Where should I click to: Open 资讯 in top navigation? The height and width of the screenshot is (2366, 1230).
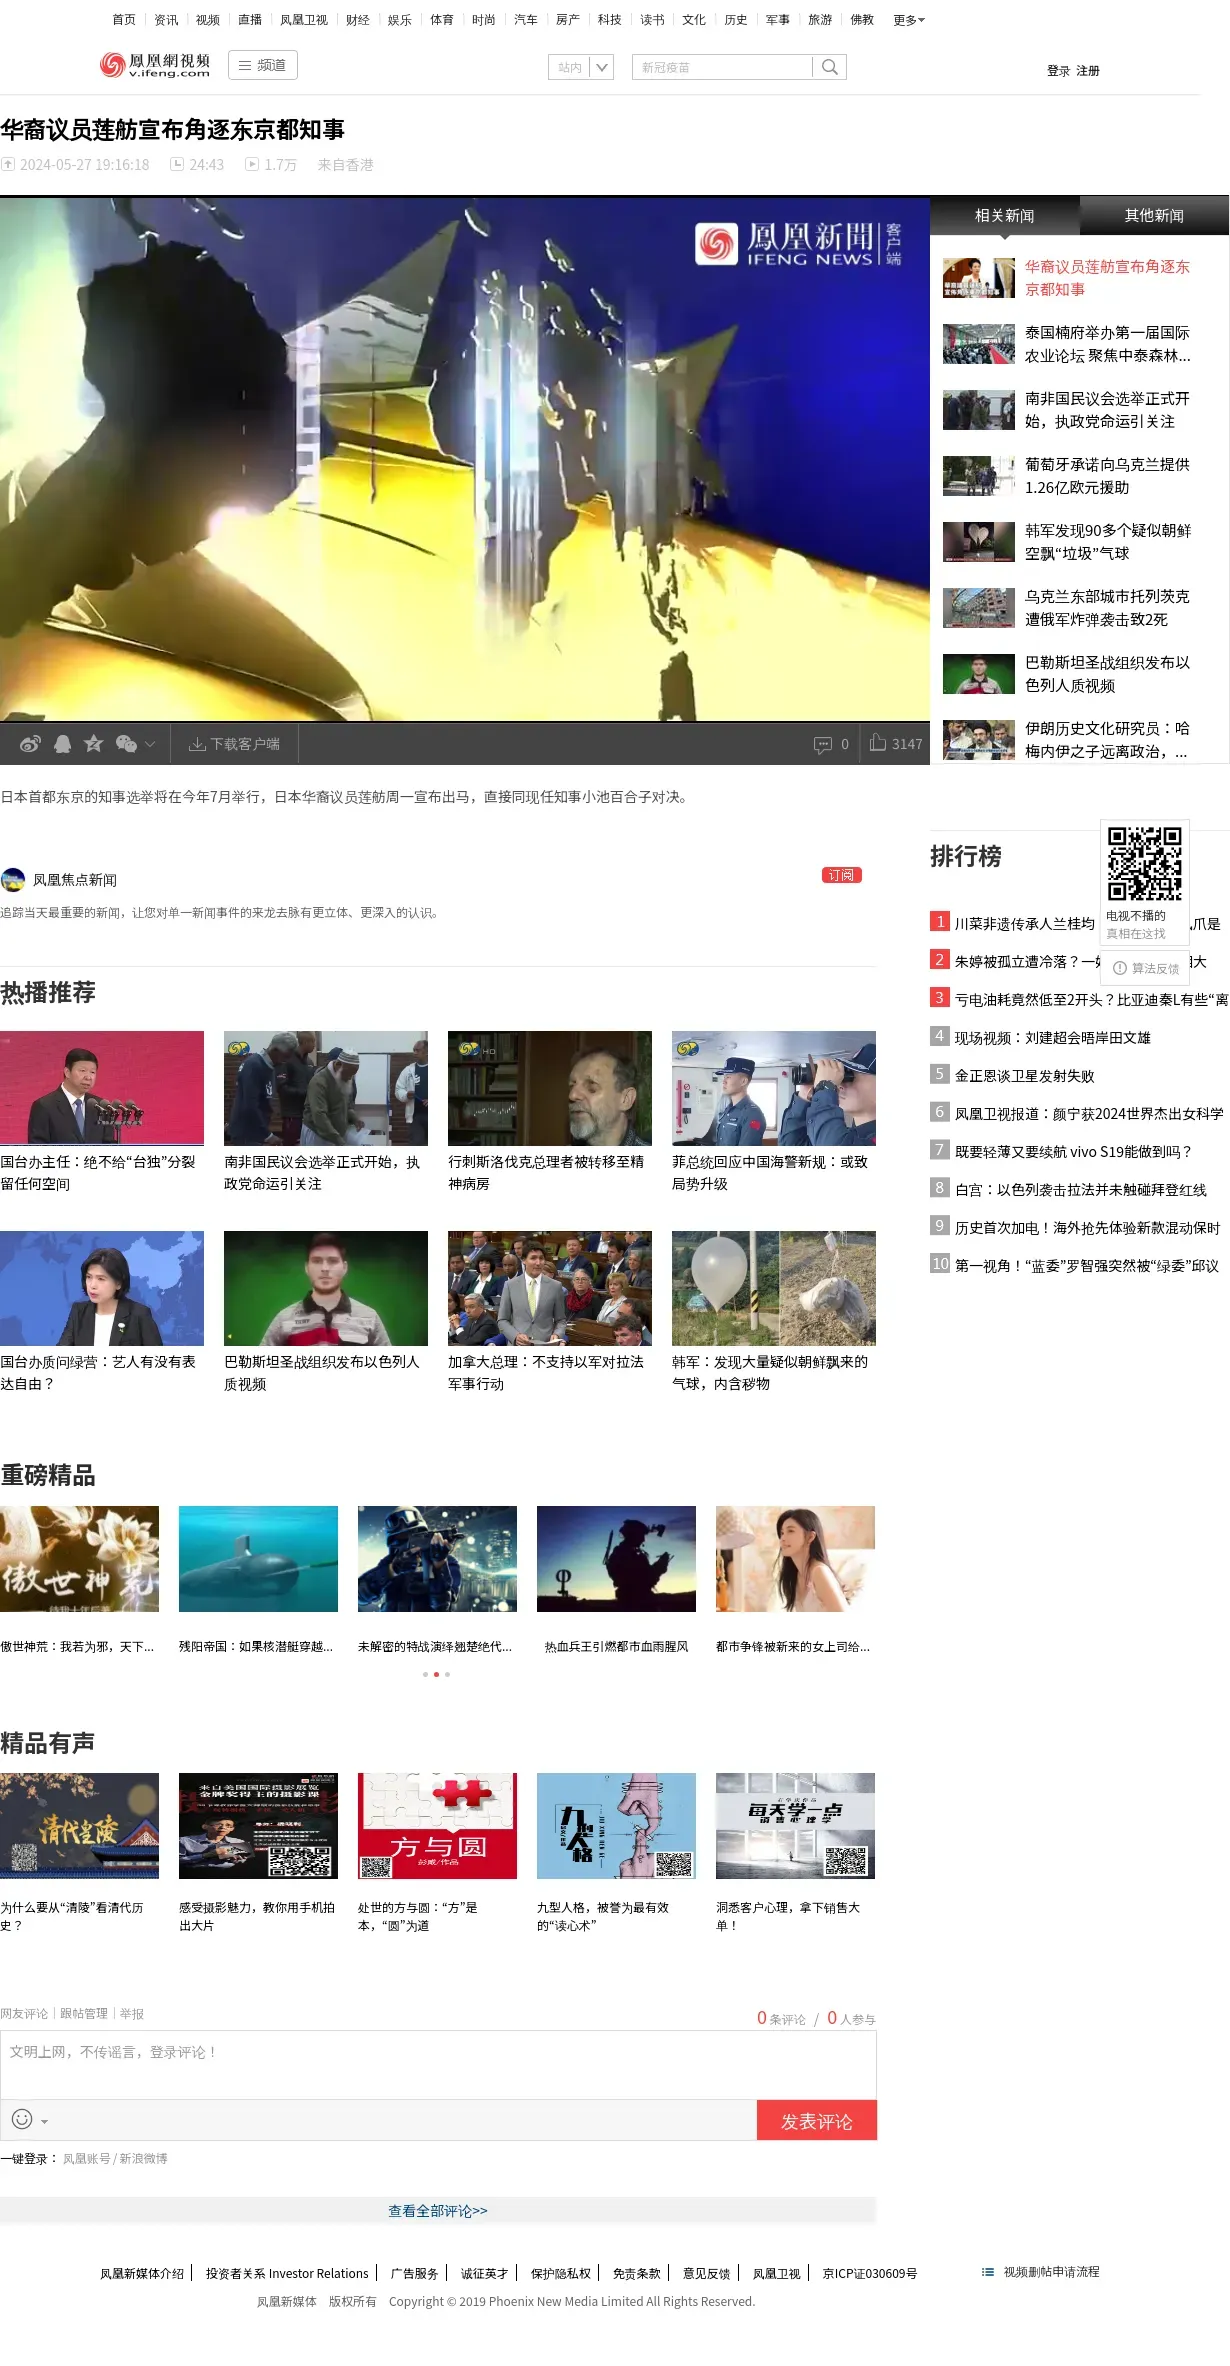tap(166, 20)
